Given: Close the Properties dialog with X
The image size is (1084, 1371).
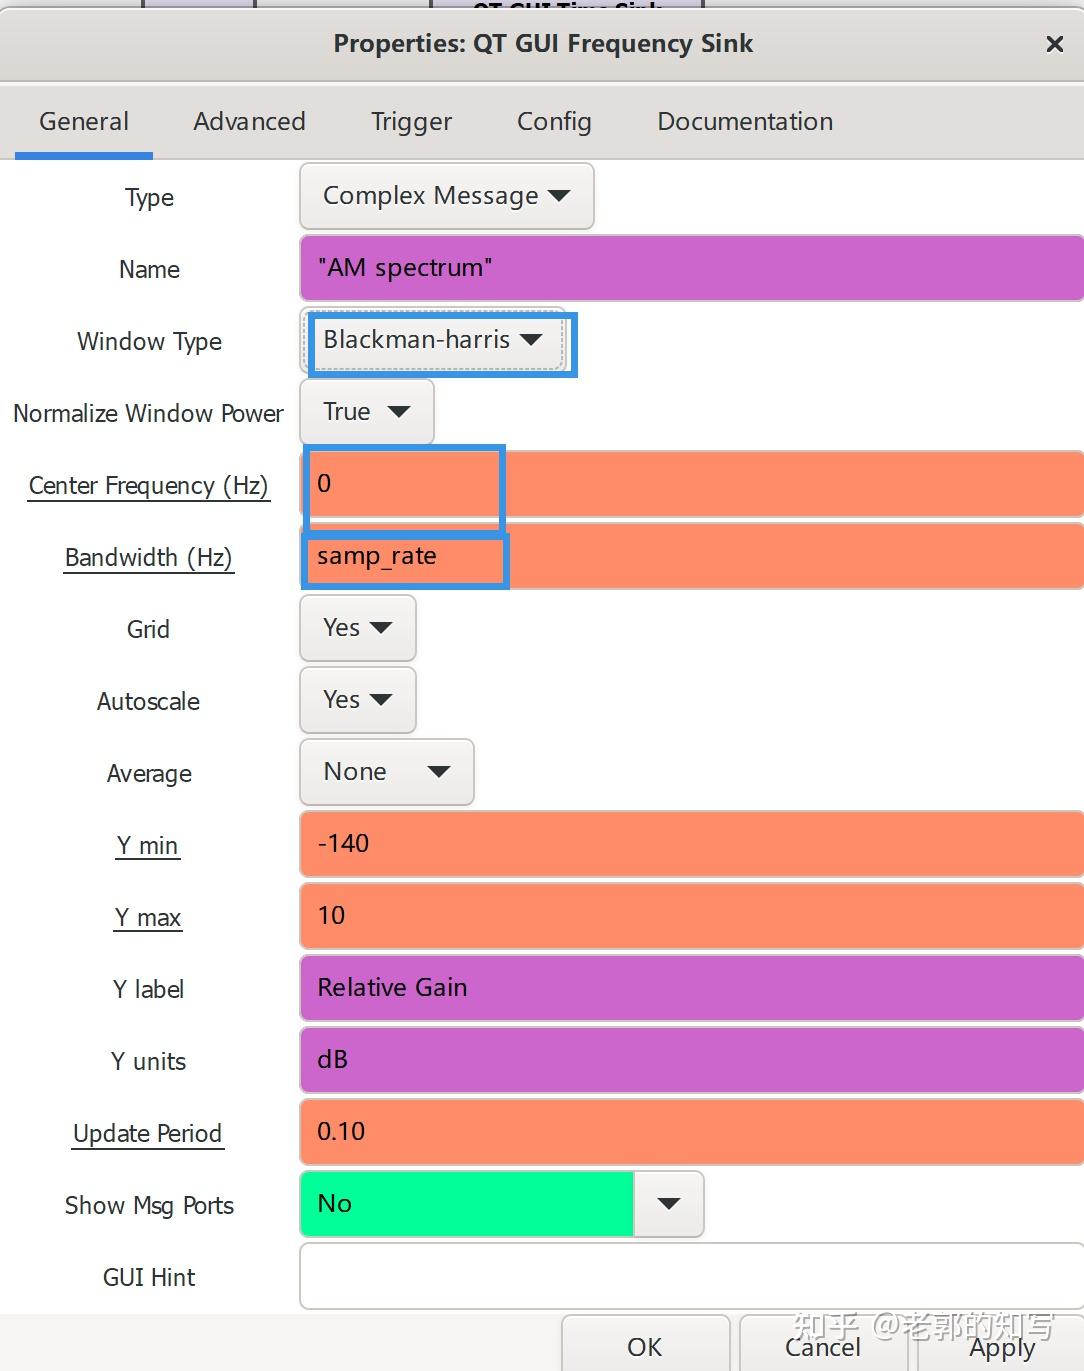Looking at the screenshot, I should [x=1054, y=44].
